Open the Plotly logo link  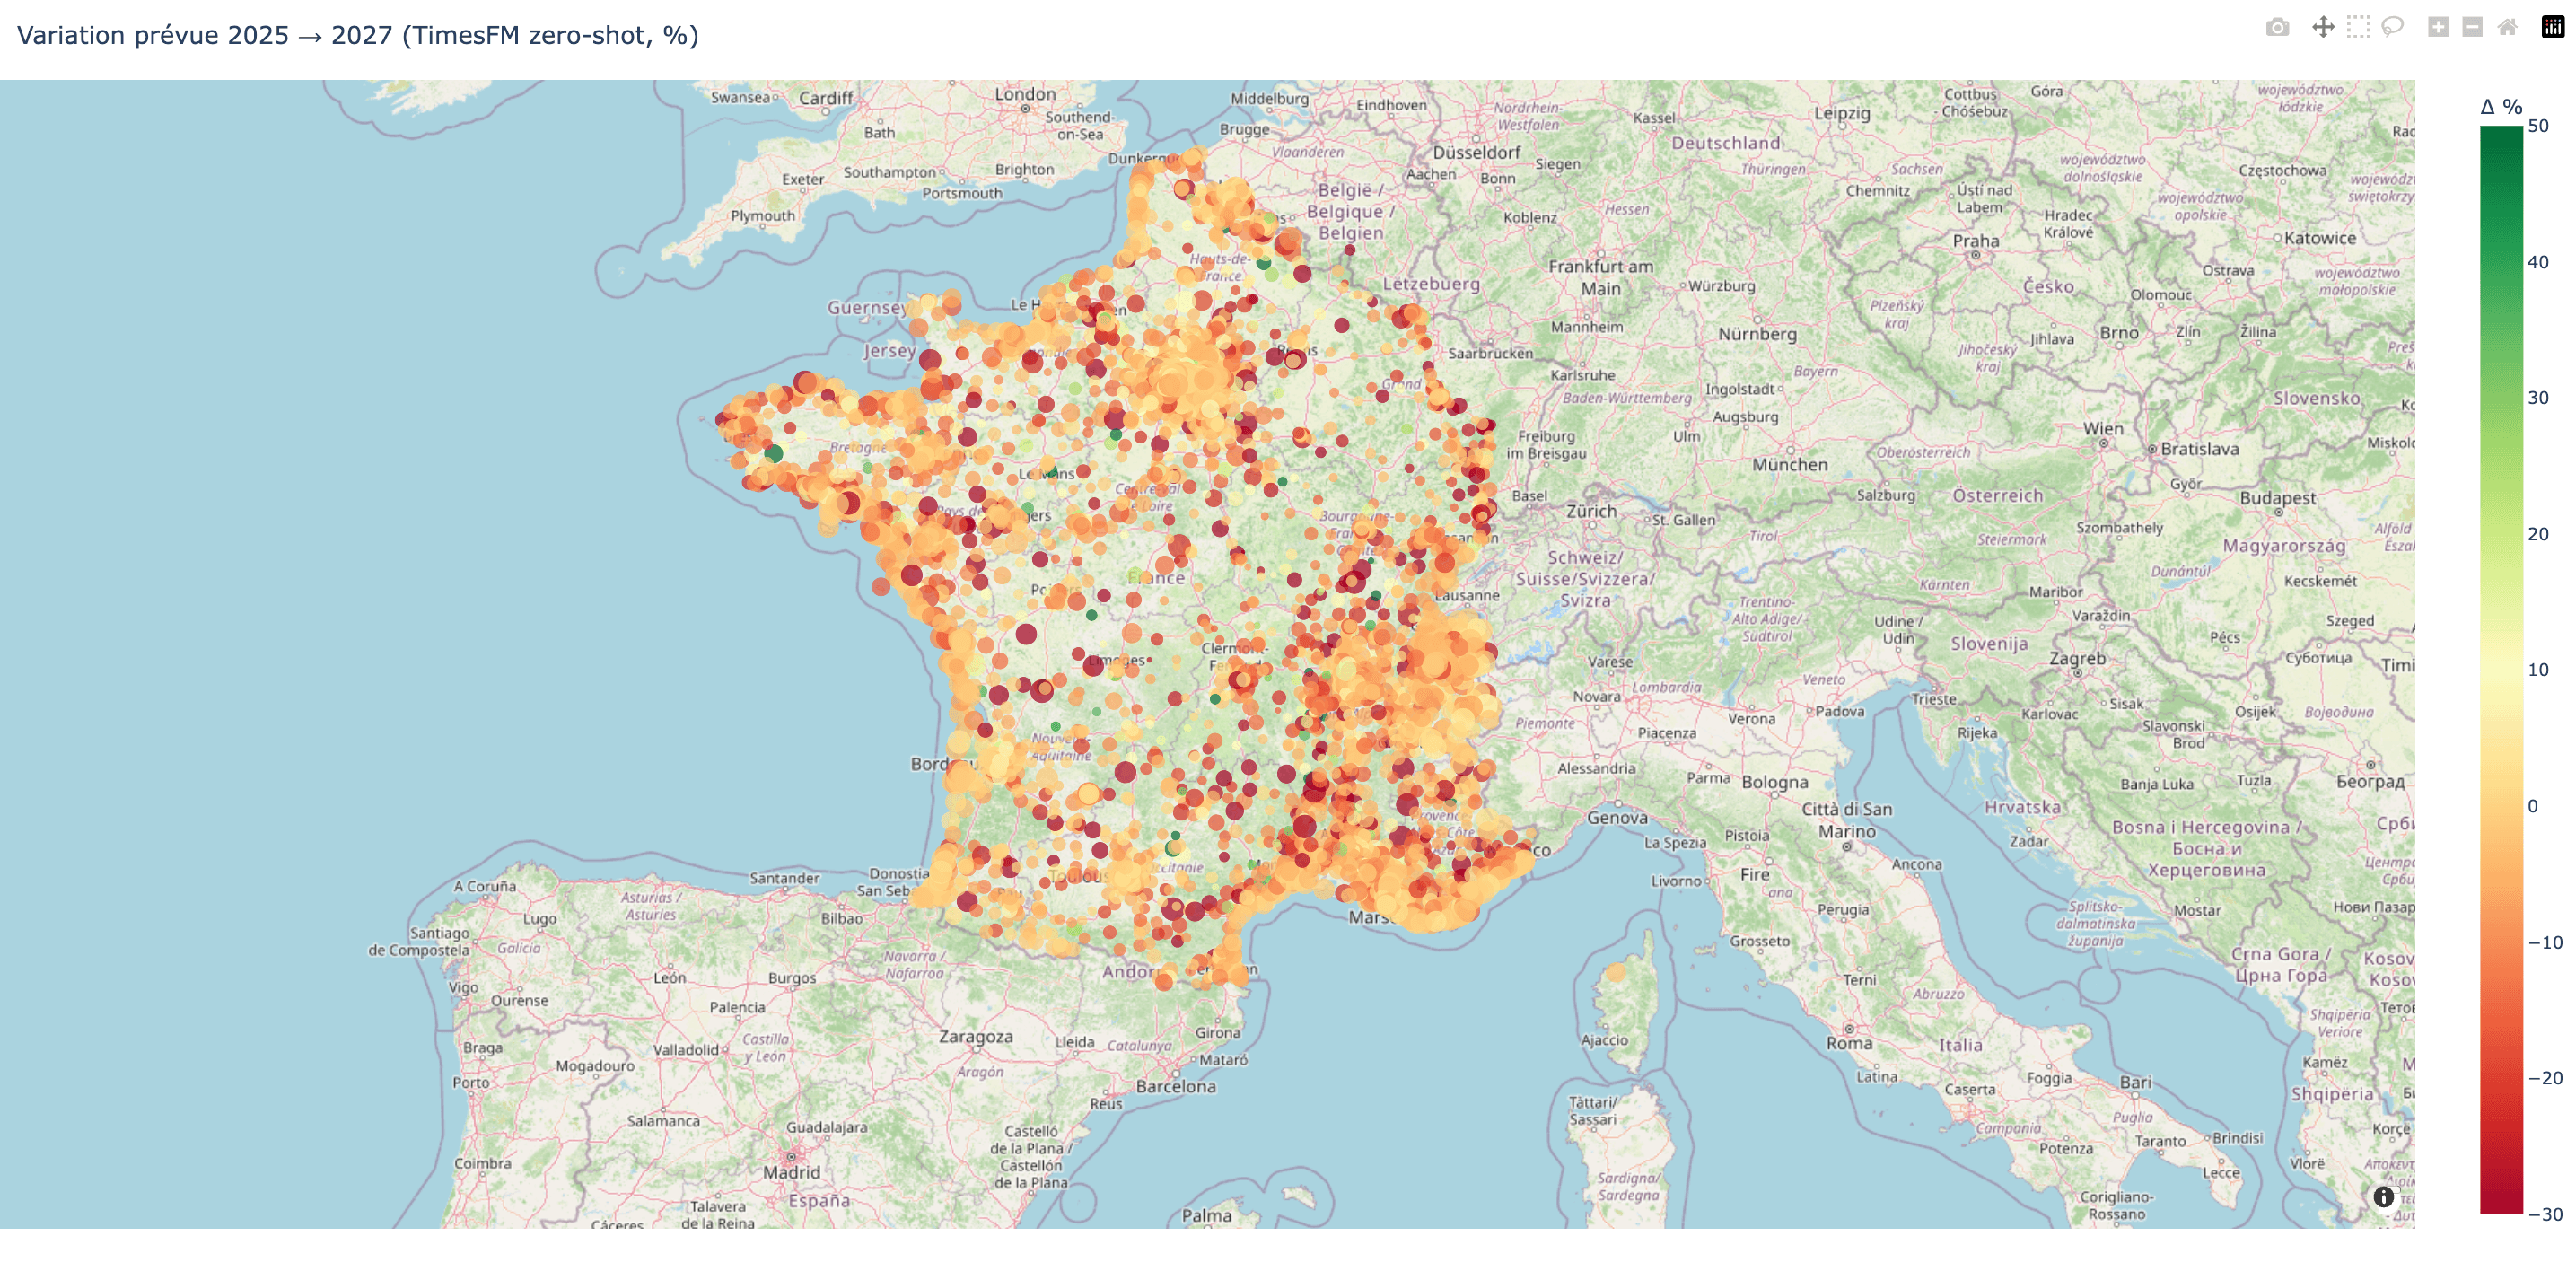[x=2553, y=28]
